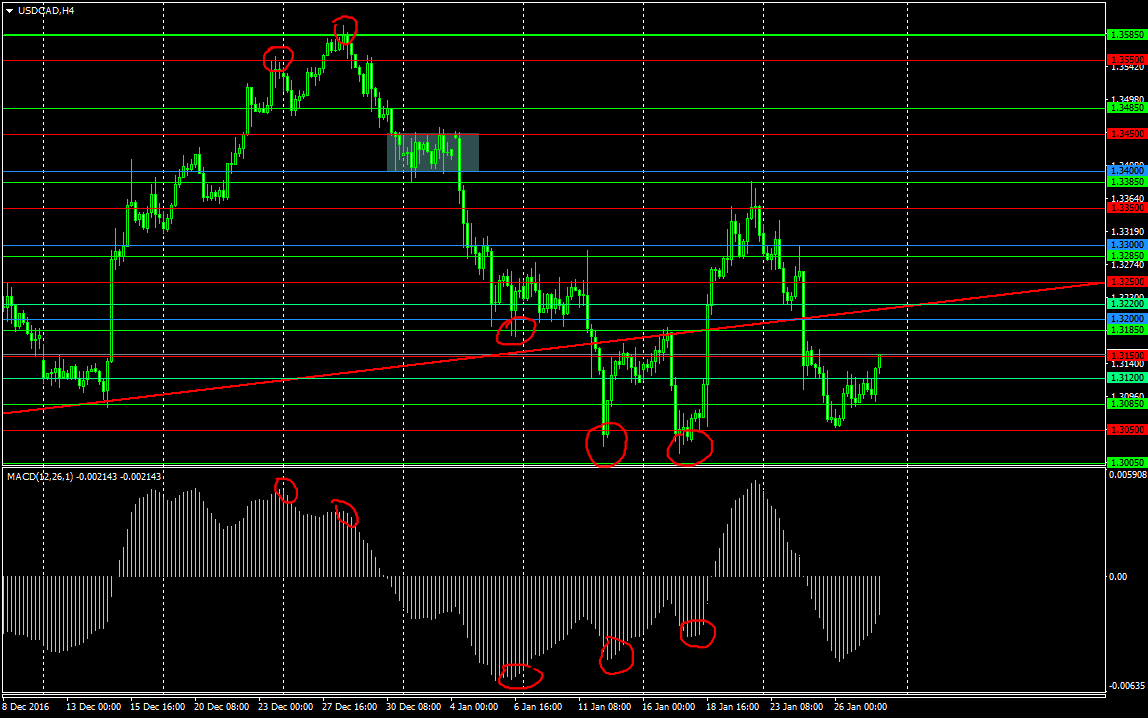1148x718 pixels.
Task: Click the 26 Jan 00:00 time label
Action: (860, 707)
